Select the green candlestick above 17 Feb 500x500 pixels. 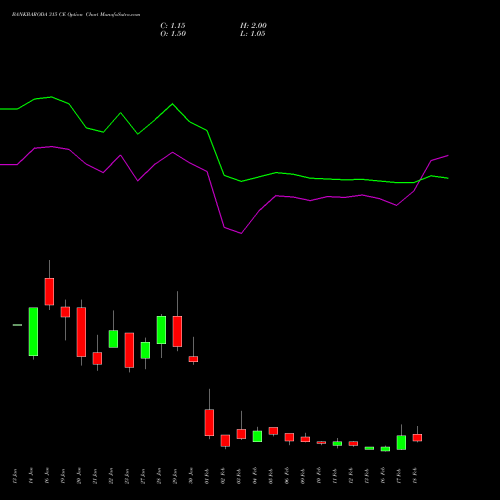click(401, 442)
